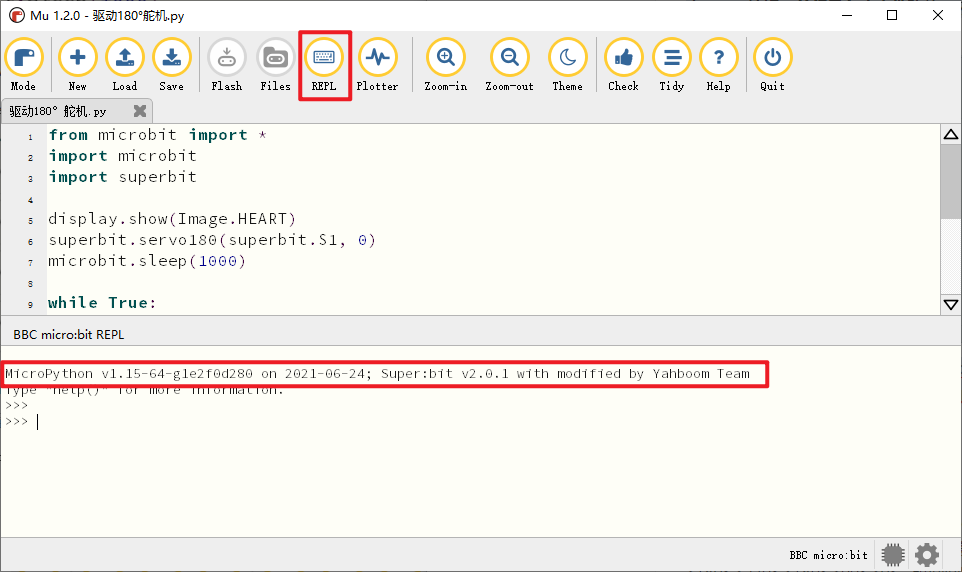The width and height of the screenshot is (962, 572).
Task: Click the device chip status icon
Action: coord(893,555)
